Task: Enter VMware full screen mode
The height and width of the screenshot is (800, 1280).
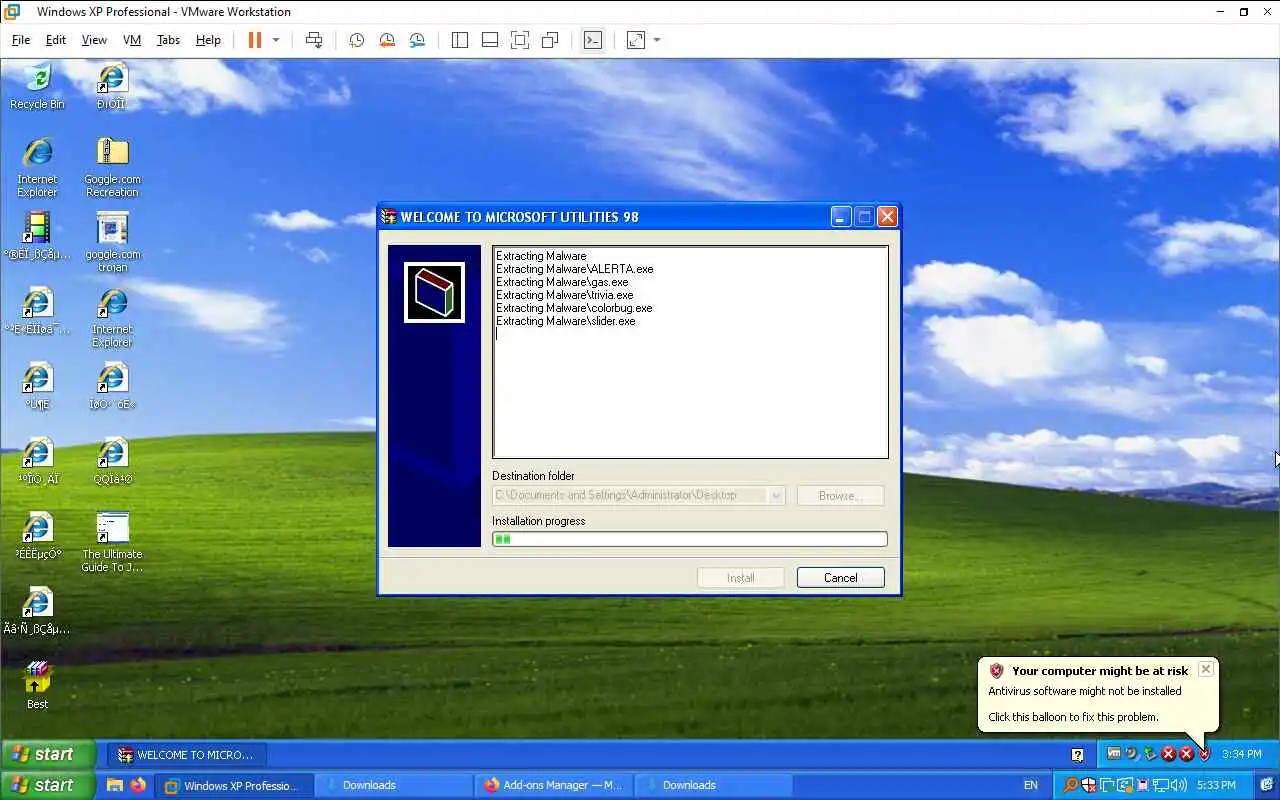Action: 520,40
